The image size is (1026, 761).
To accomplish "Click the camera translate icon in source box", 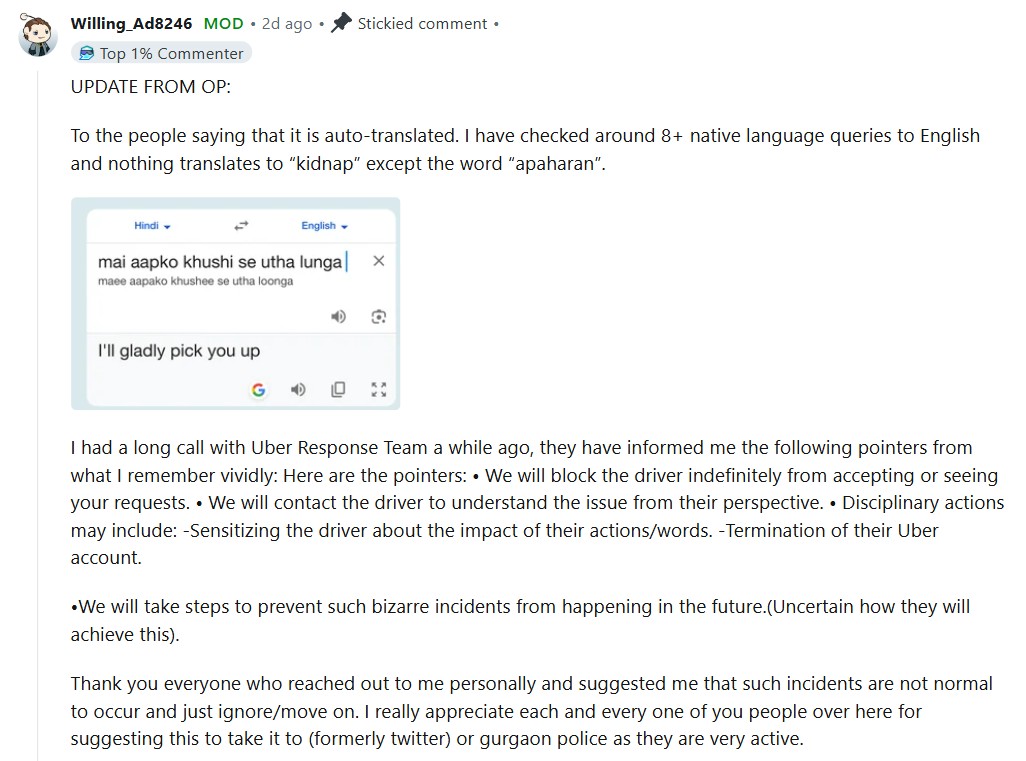I will click(379, 317).
